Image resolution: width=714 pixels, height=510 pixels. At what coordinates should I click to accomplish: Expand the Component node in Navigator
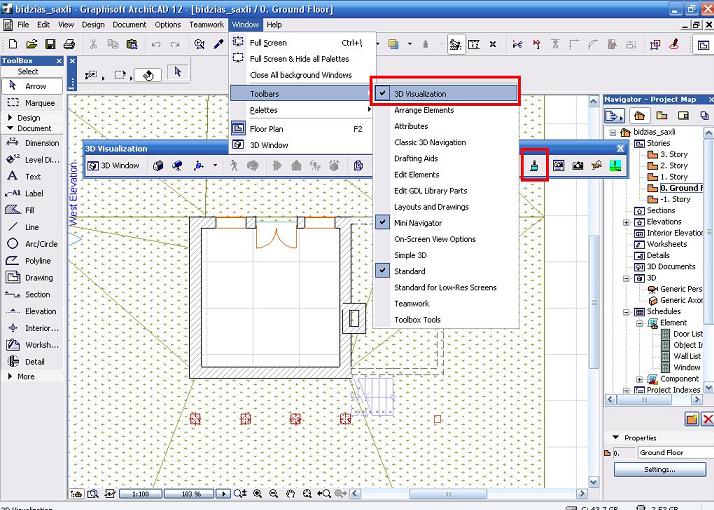(639, 379)
